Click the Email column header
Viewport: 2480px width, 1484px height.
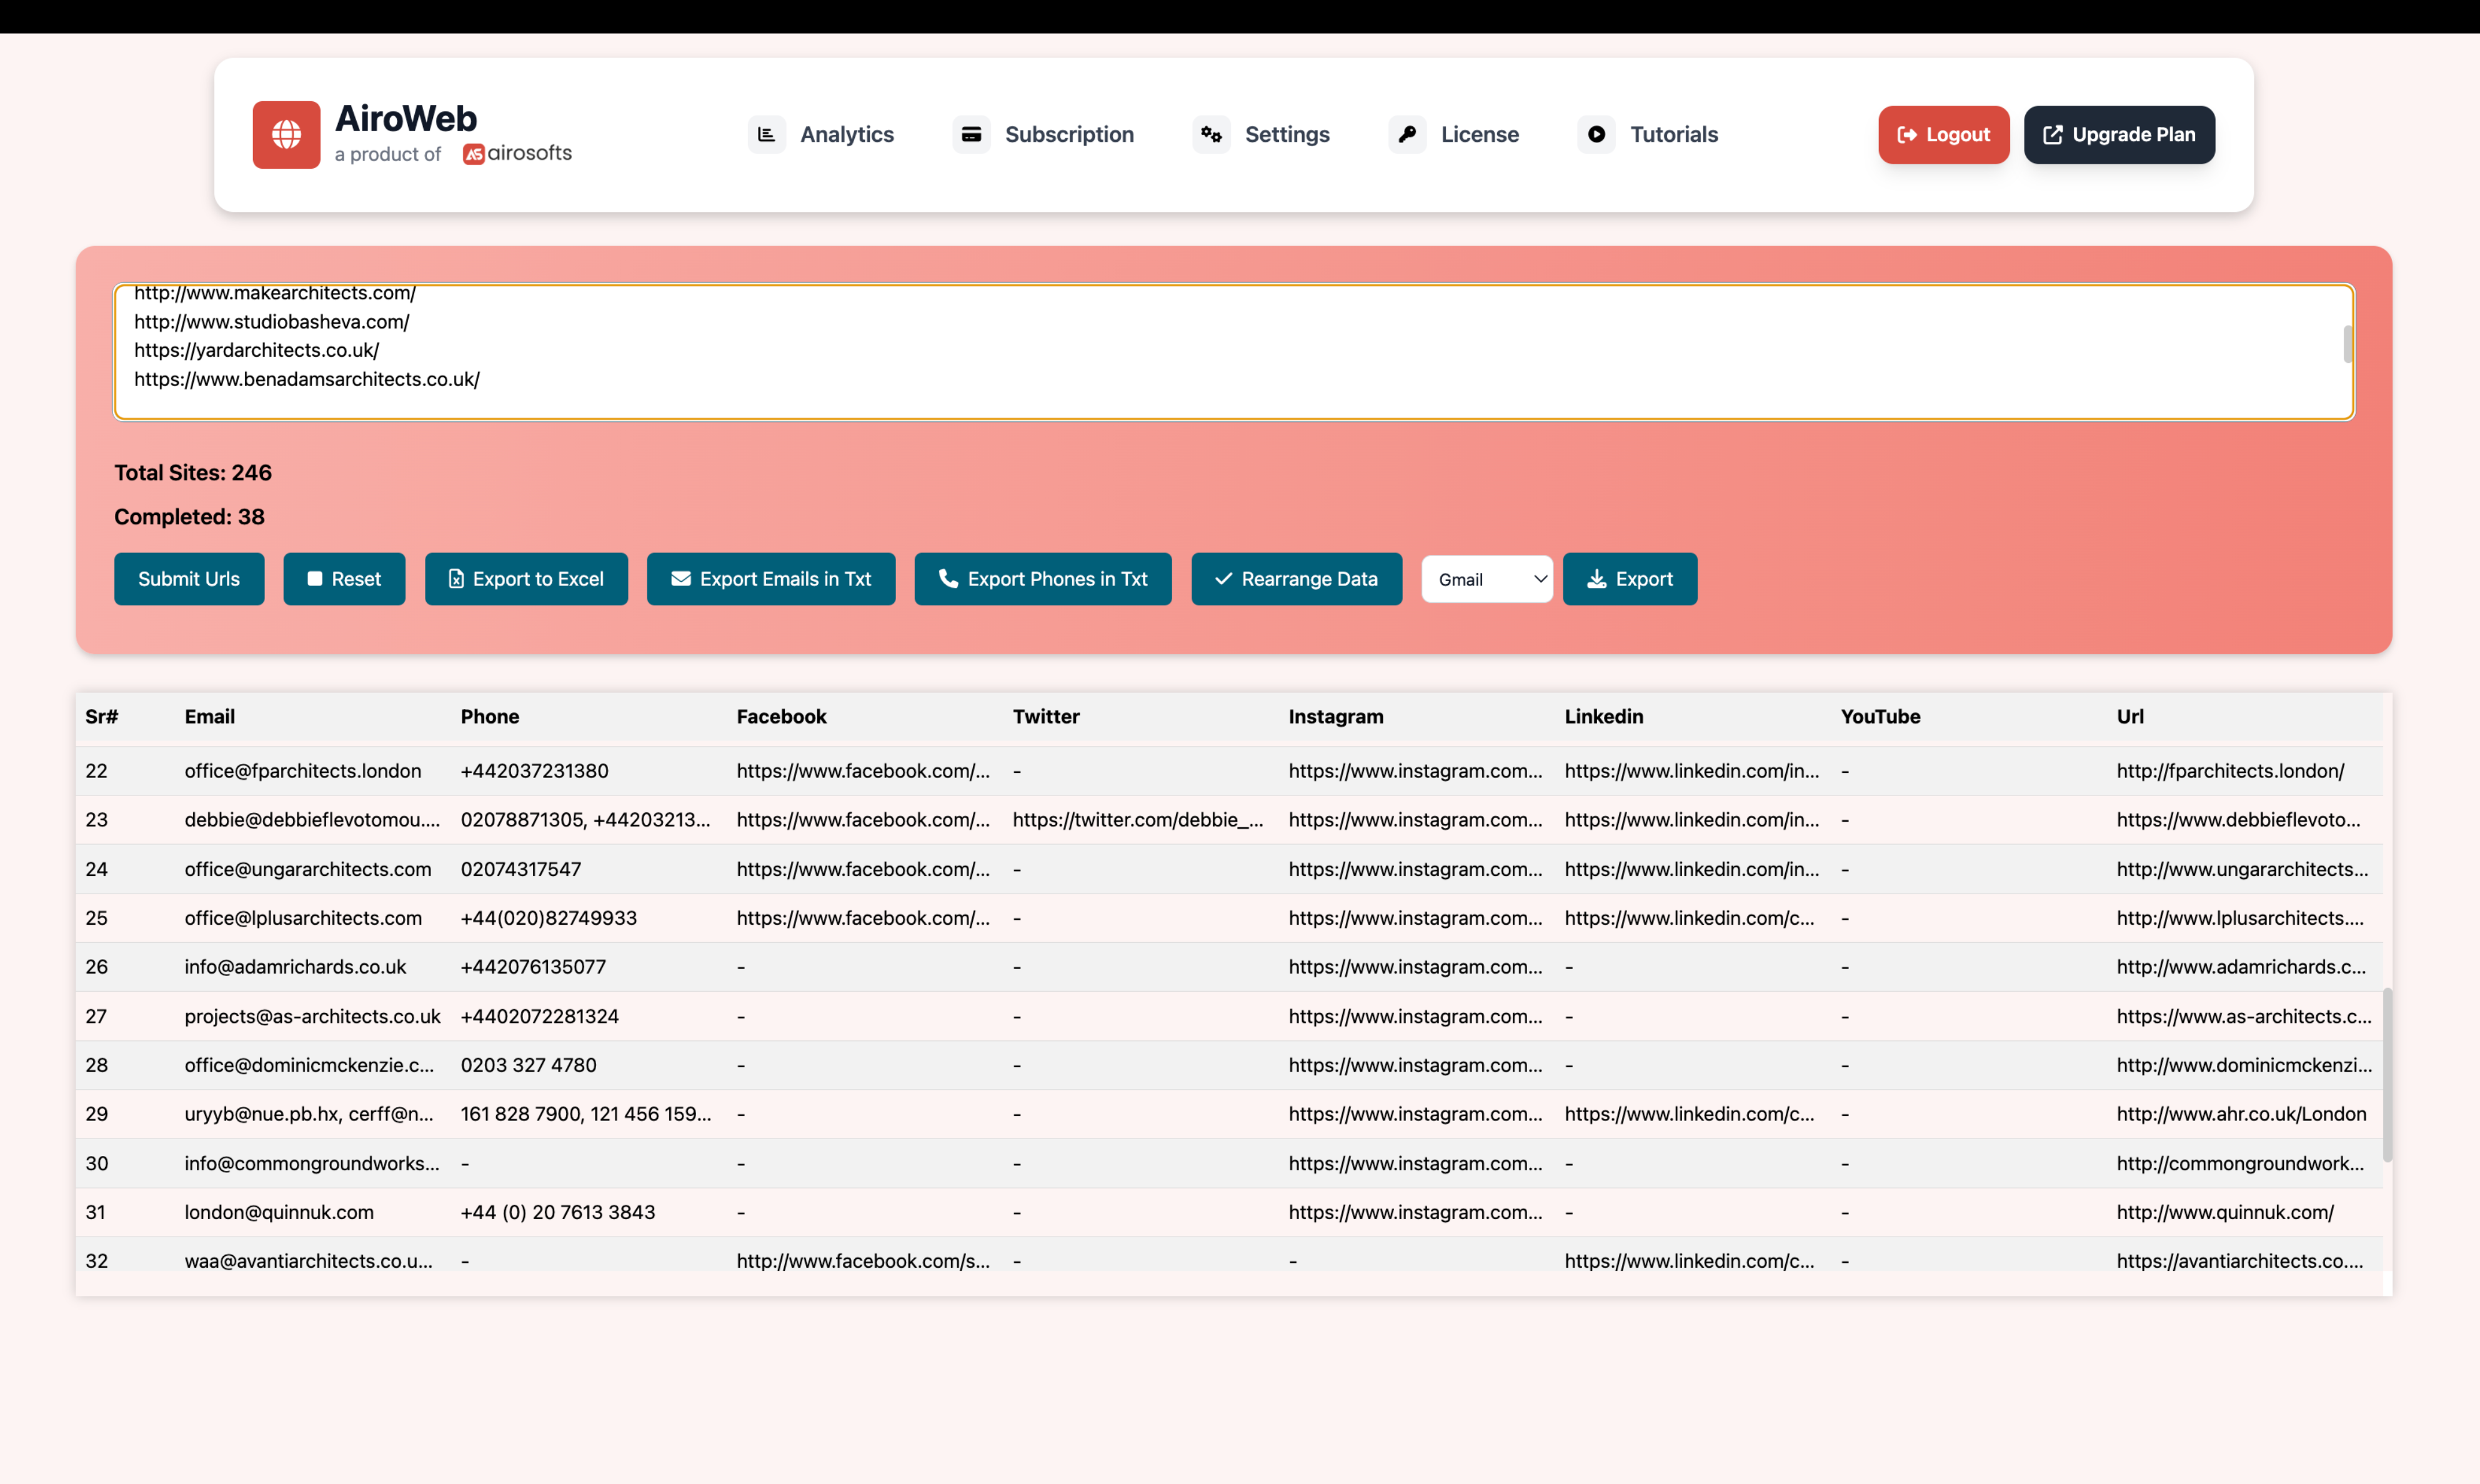click(x=210, y=716)
